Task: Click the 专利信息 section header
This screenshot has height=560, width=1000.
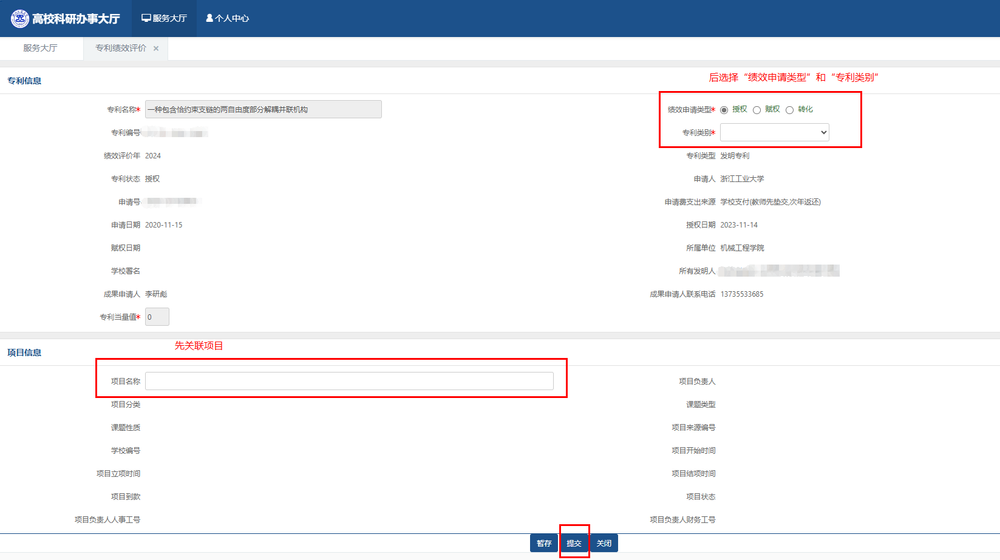Action: pyautogui.click(x=25, y=80)
